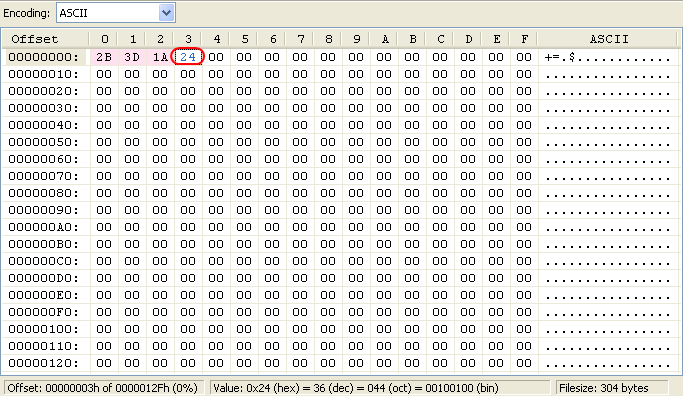This screenshot has width=683, height=396.
Task: Select row offset 00000080:
Action: 44,193
